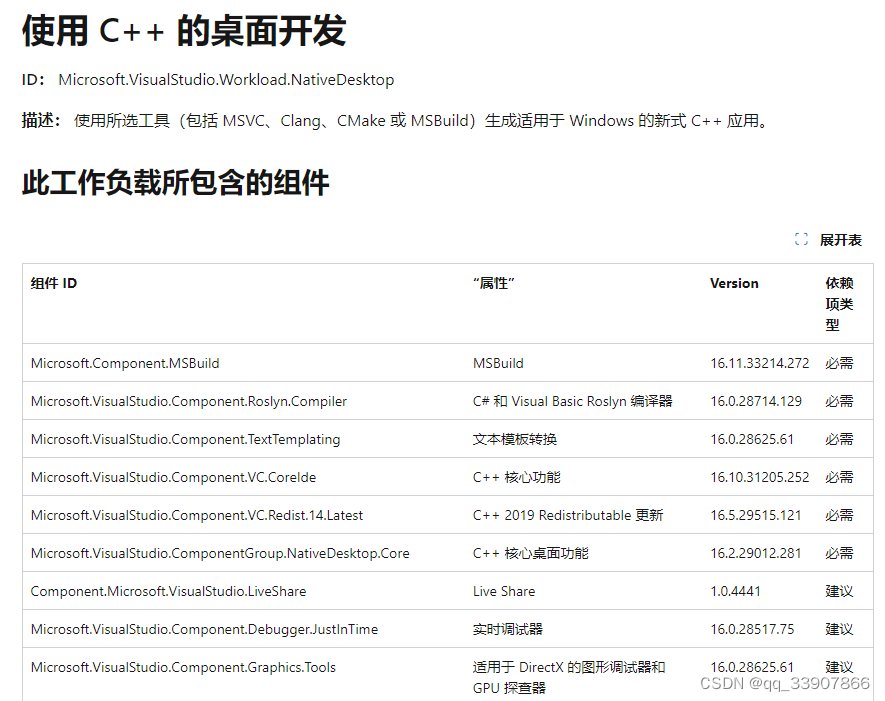
Task: Select the heading 使用 C++ 的桌面开发
Action: [184, 30]
